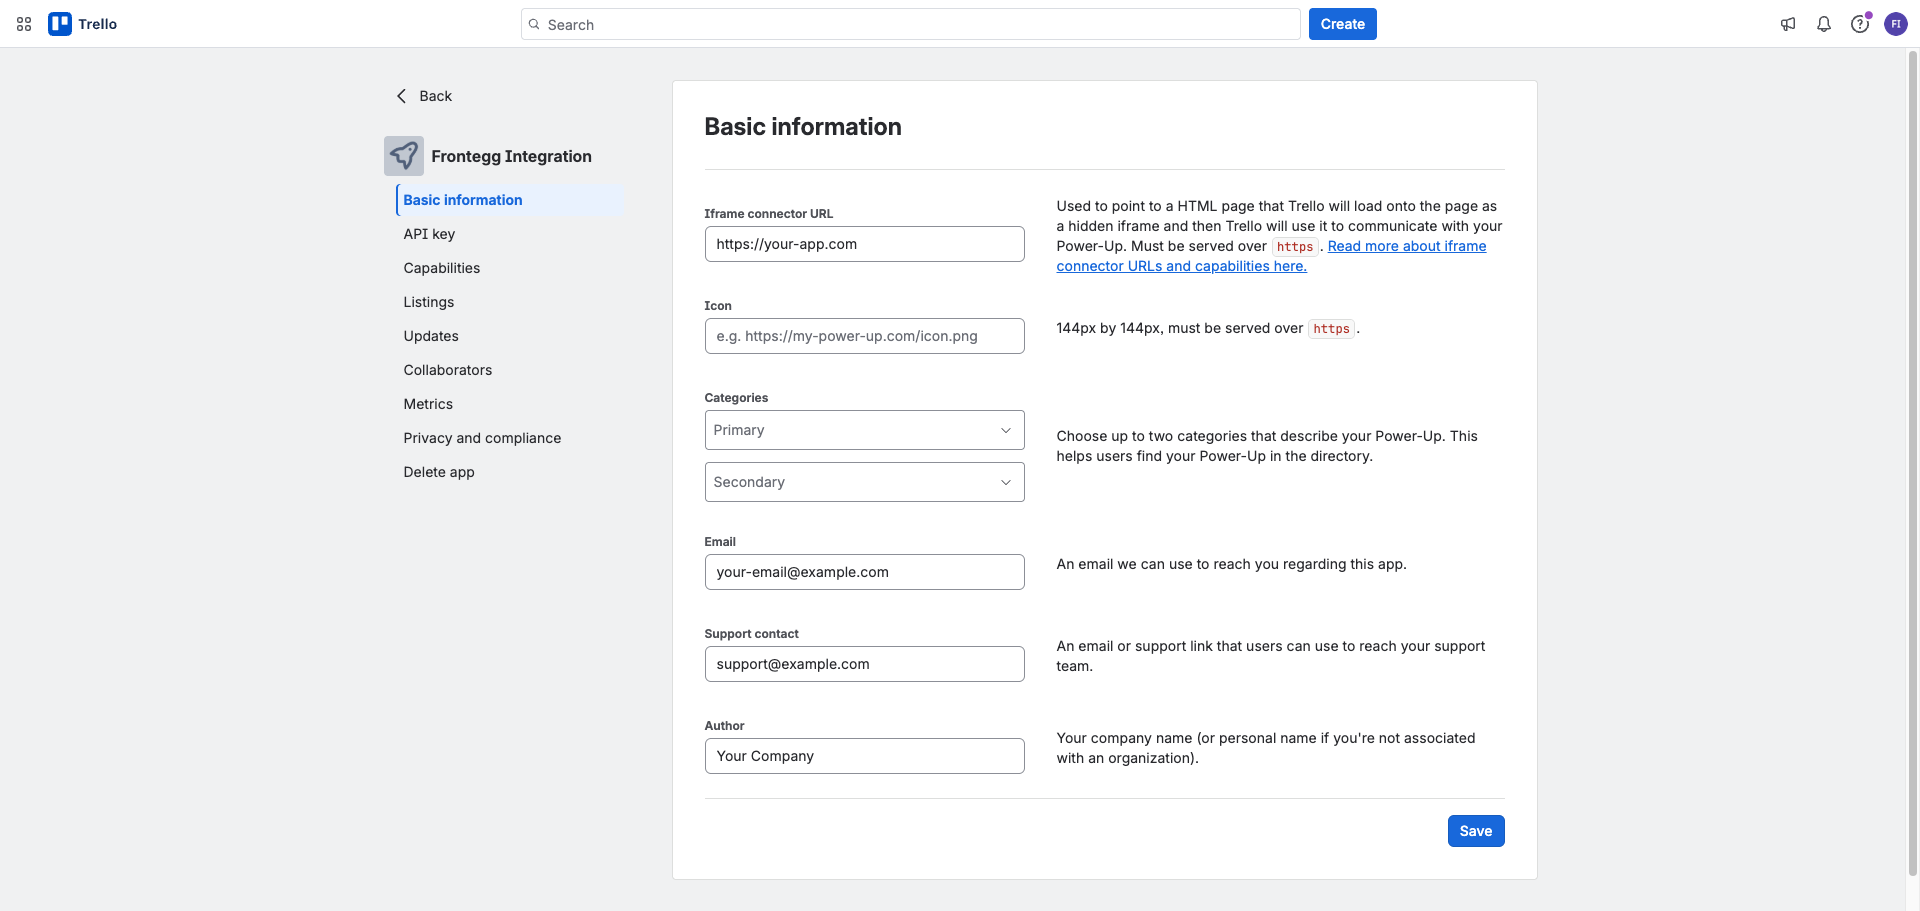Click the Basic information heading
Viewport: 1920px width, 911px height.
pyautogui.click(x=803, y=127)
